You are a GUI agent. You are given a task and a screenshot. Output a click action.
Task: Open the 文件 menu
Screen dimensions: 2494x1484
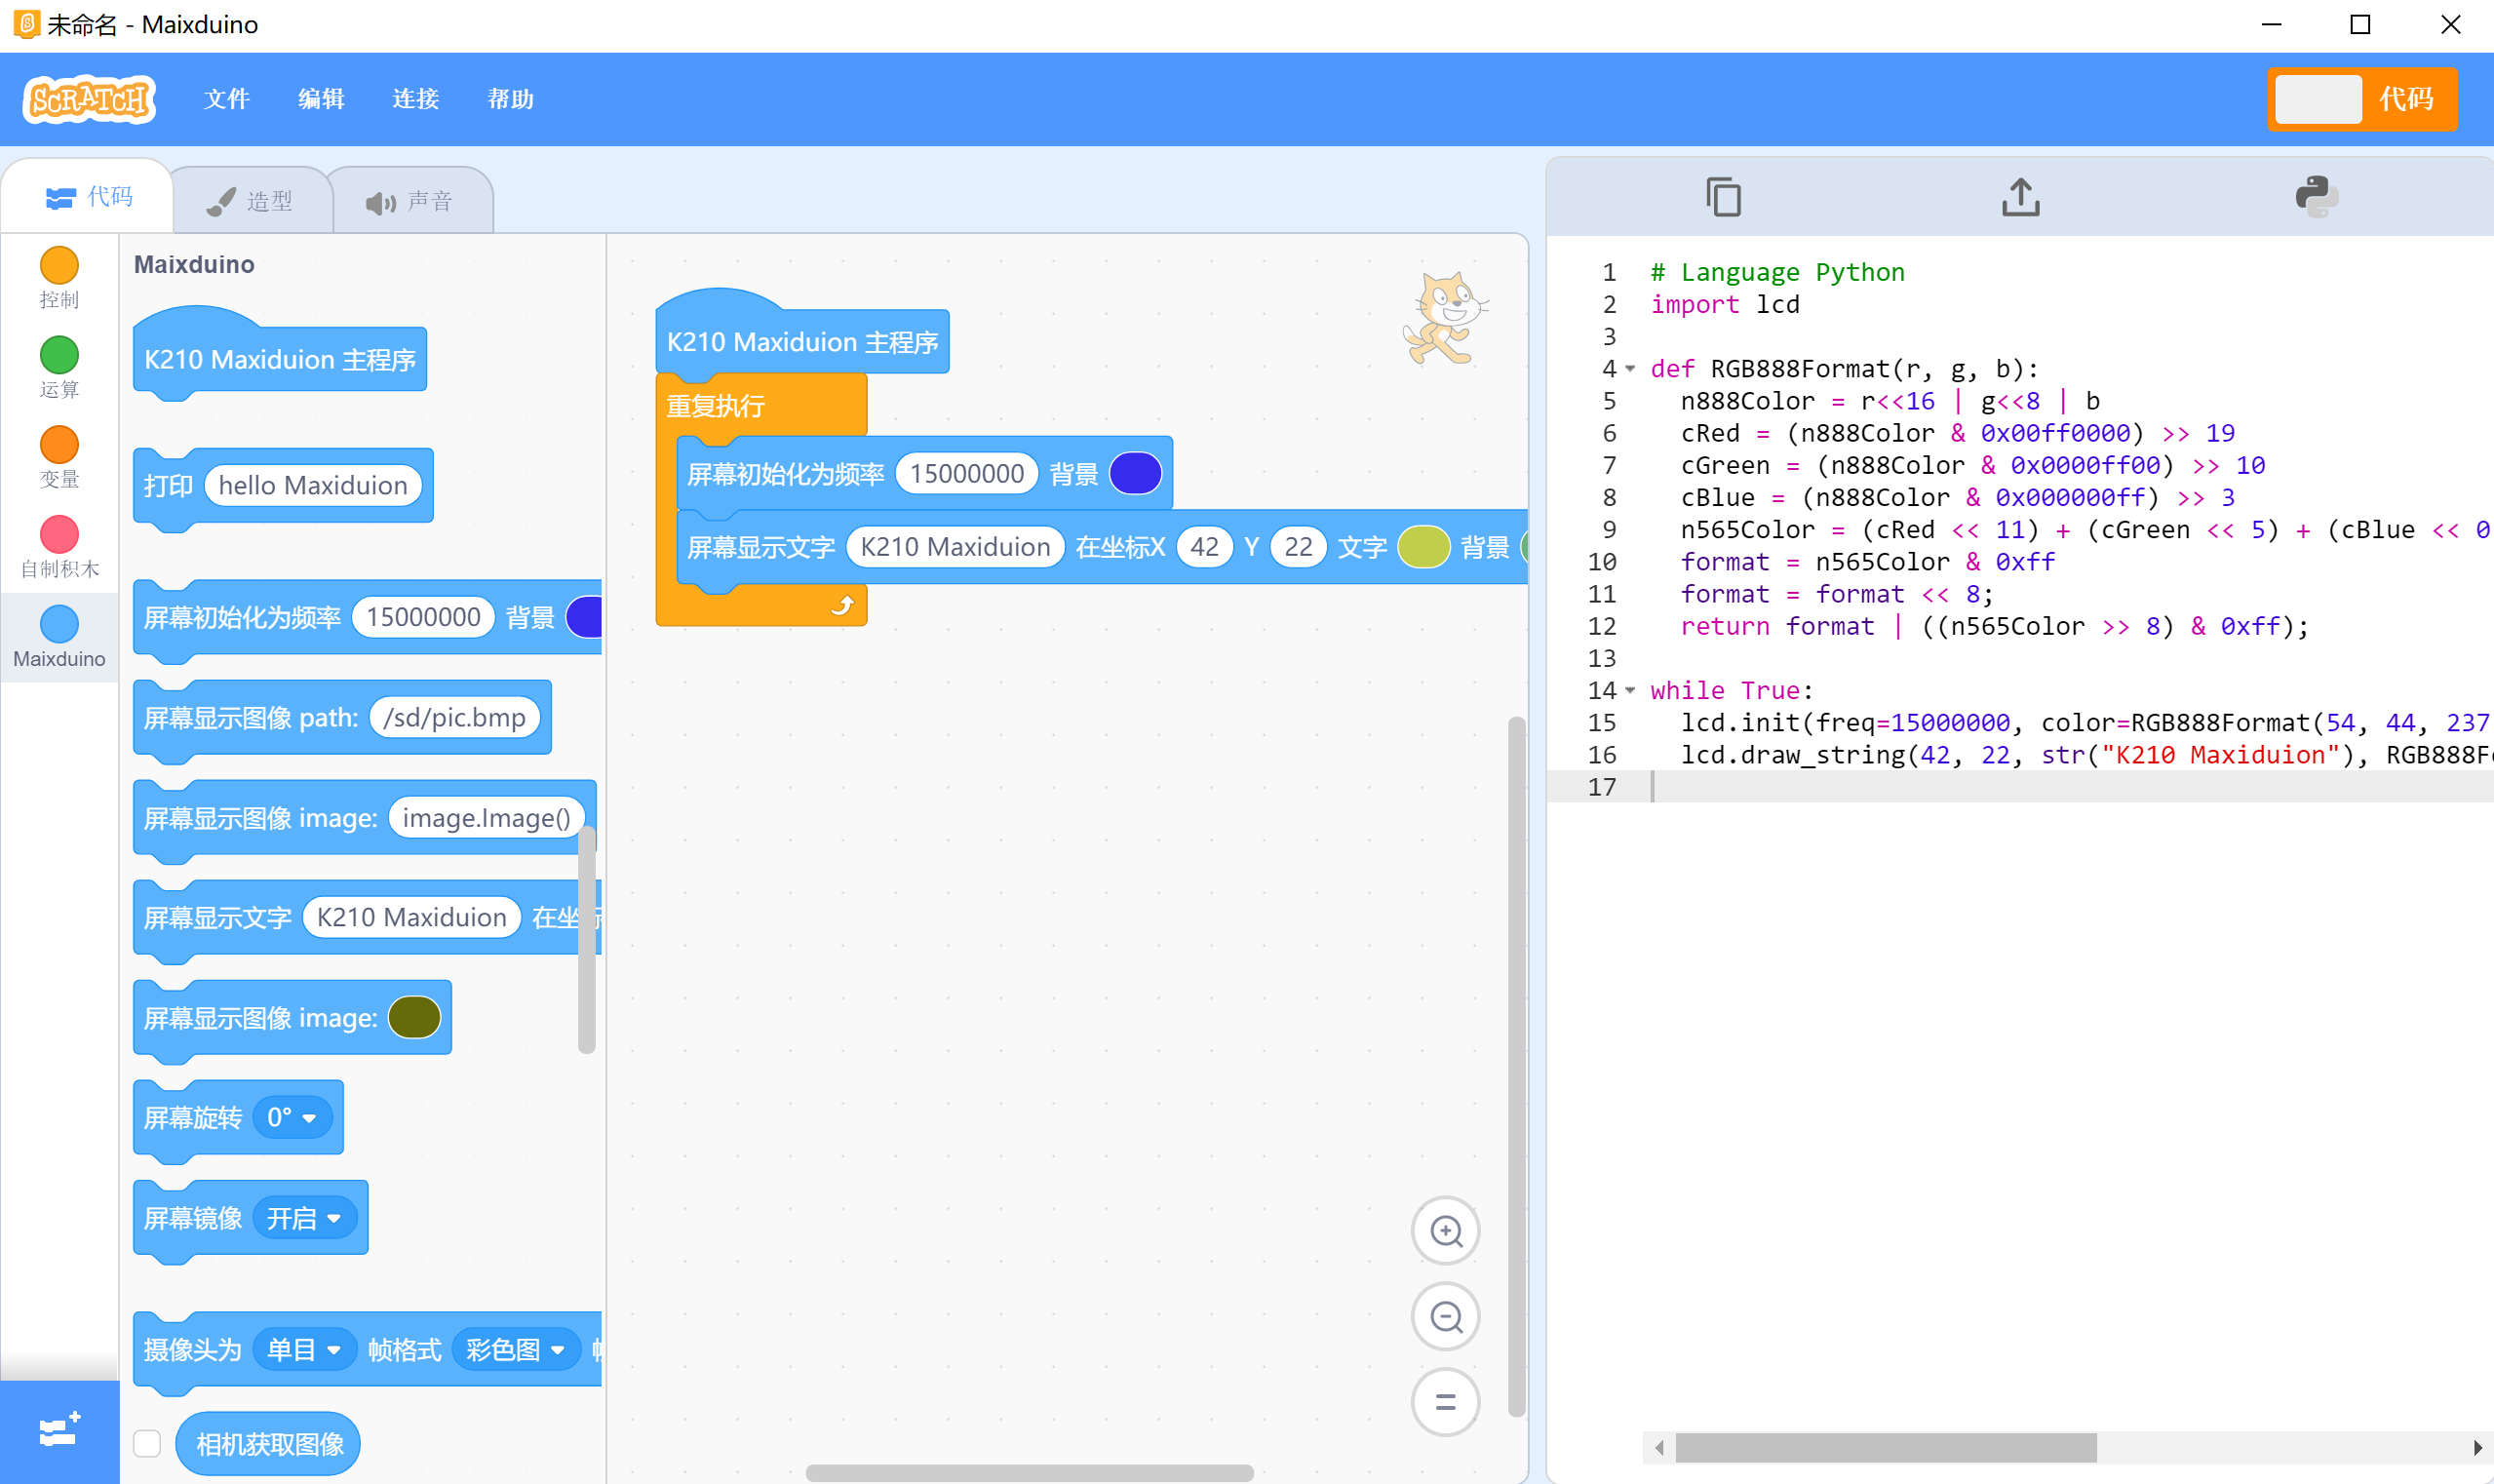[227, 99]
